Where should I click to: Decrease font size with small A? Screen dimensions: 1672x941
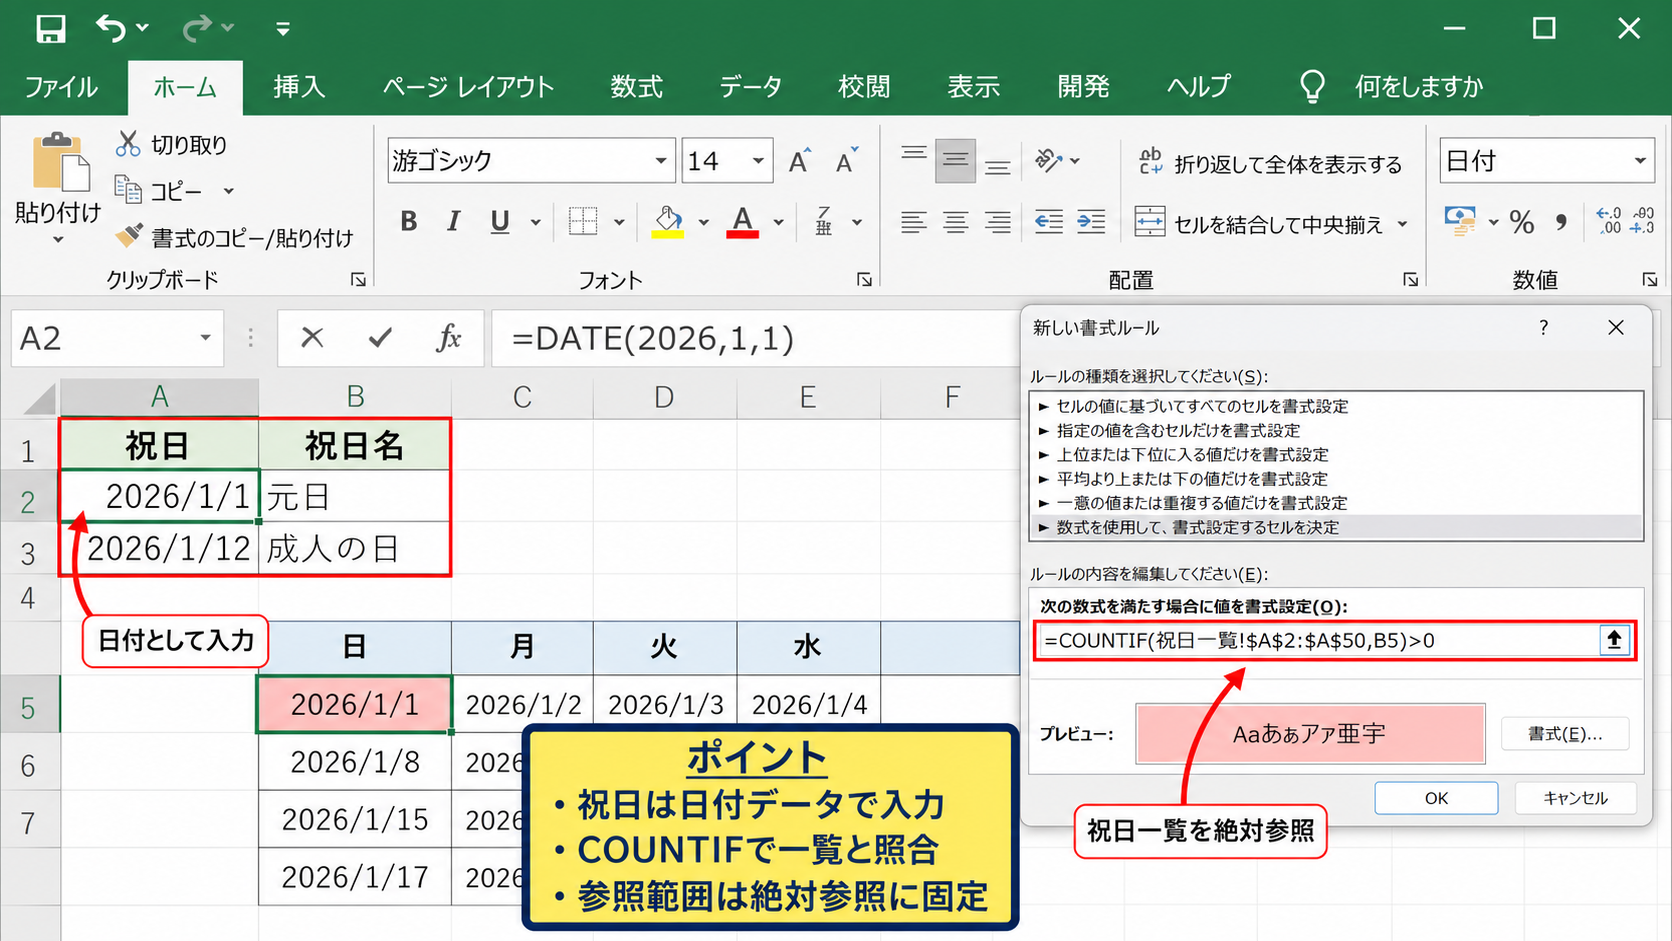847,161
